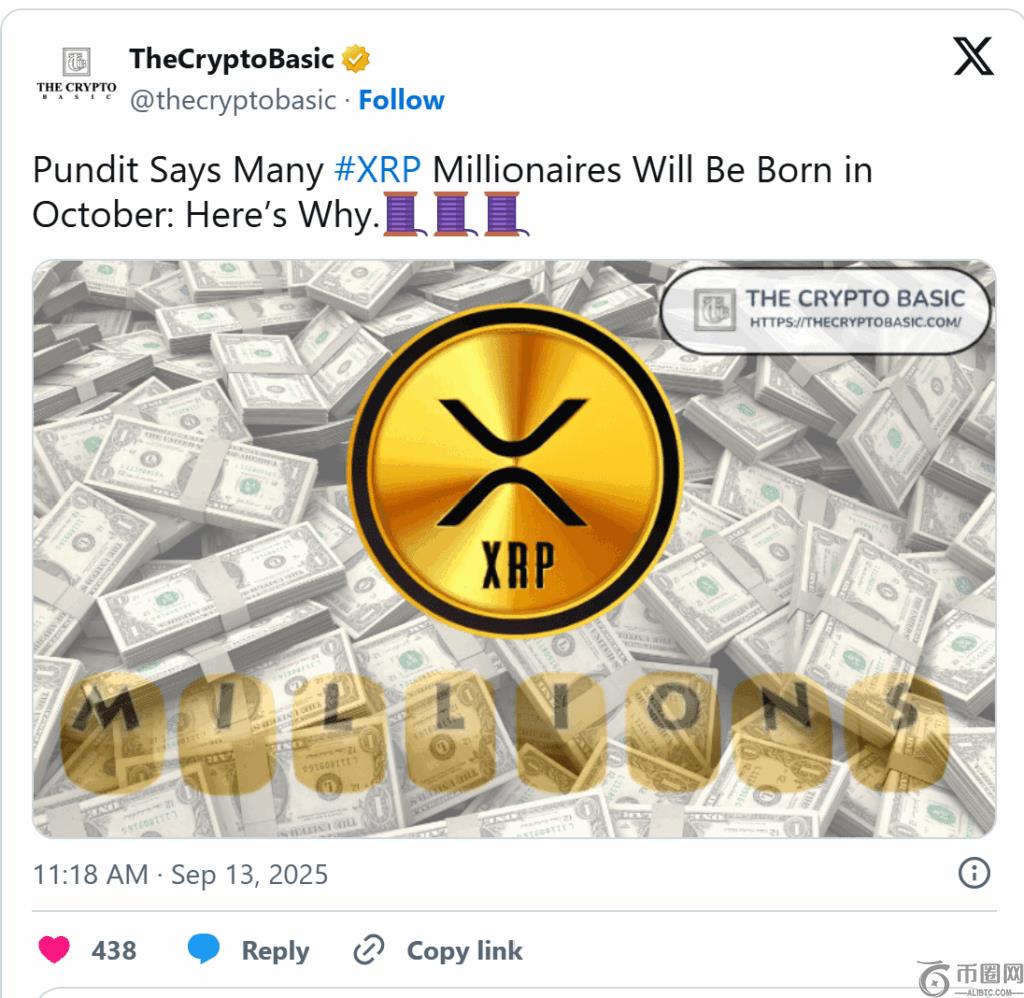Screen dimensions: 1024x998
Task: Click the X logo in the corner
Action: (973, 57)
